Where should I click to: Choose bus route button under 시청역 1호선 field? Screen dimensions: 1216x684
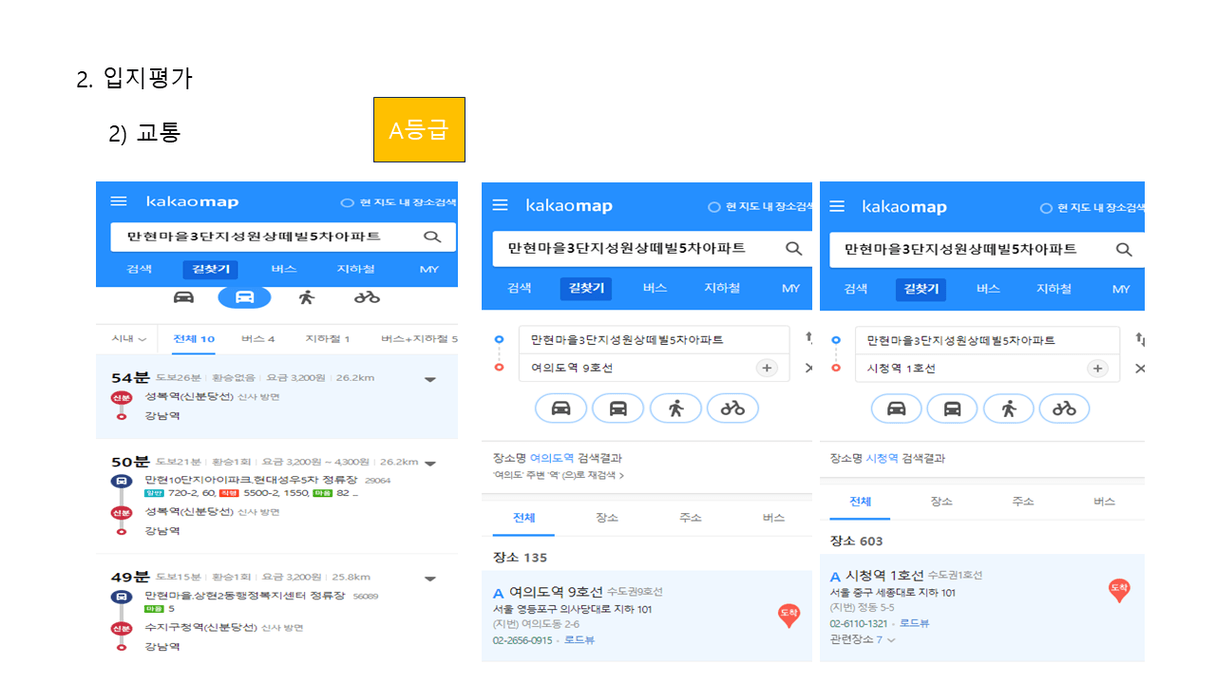pos(953,408)
